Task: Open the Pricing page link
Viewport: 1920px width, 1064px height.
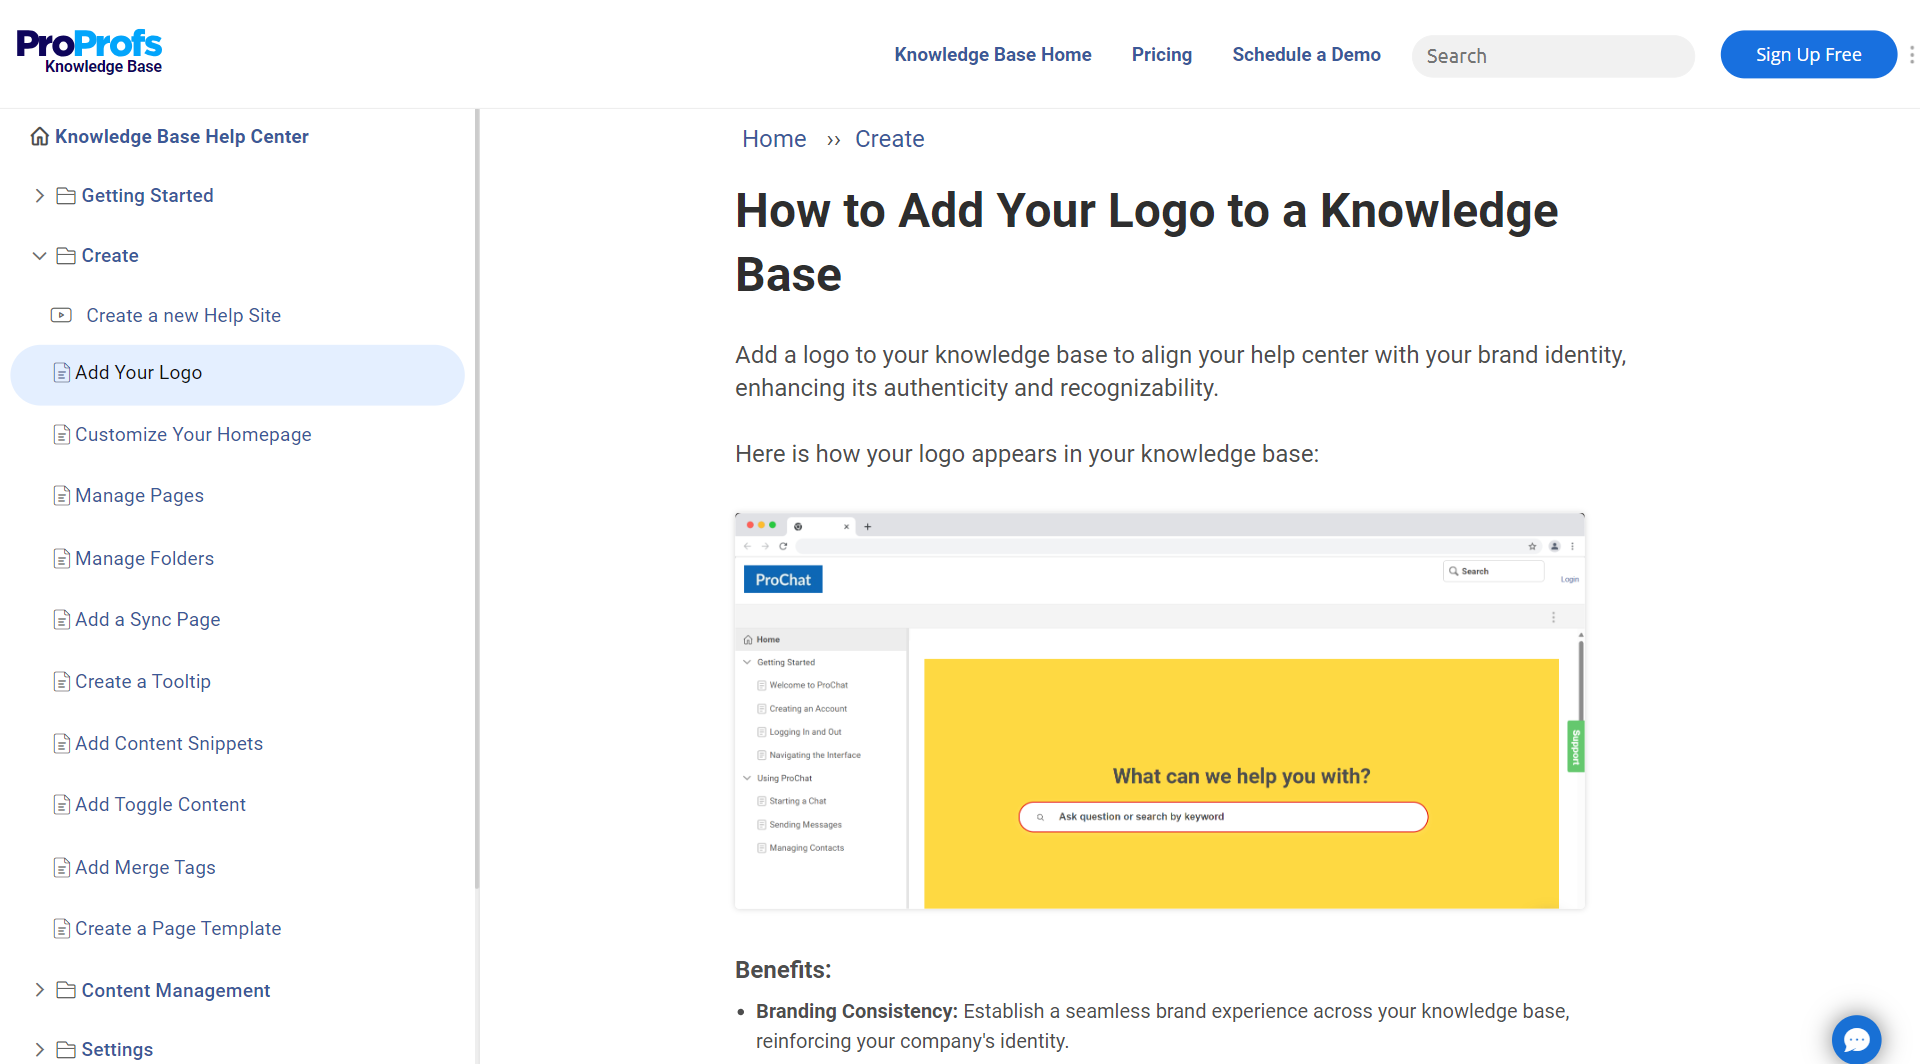Action: coord(1162,54)
